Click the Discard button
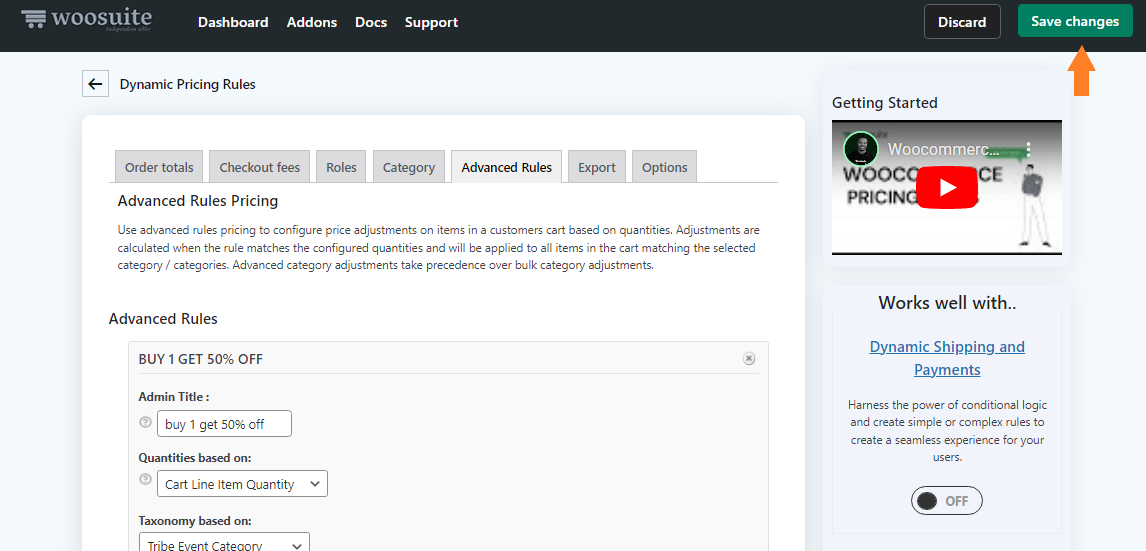The width and height of the screenshot is (1146, 551). [x=962, y=21]
